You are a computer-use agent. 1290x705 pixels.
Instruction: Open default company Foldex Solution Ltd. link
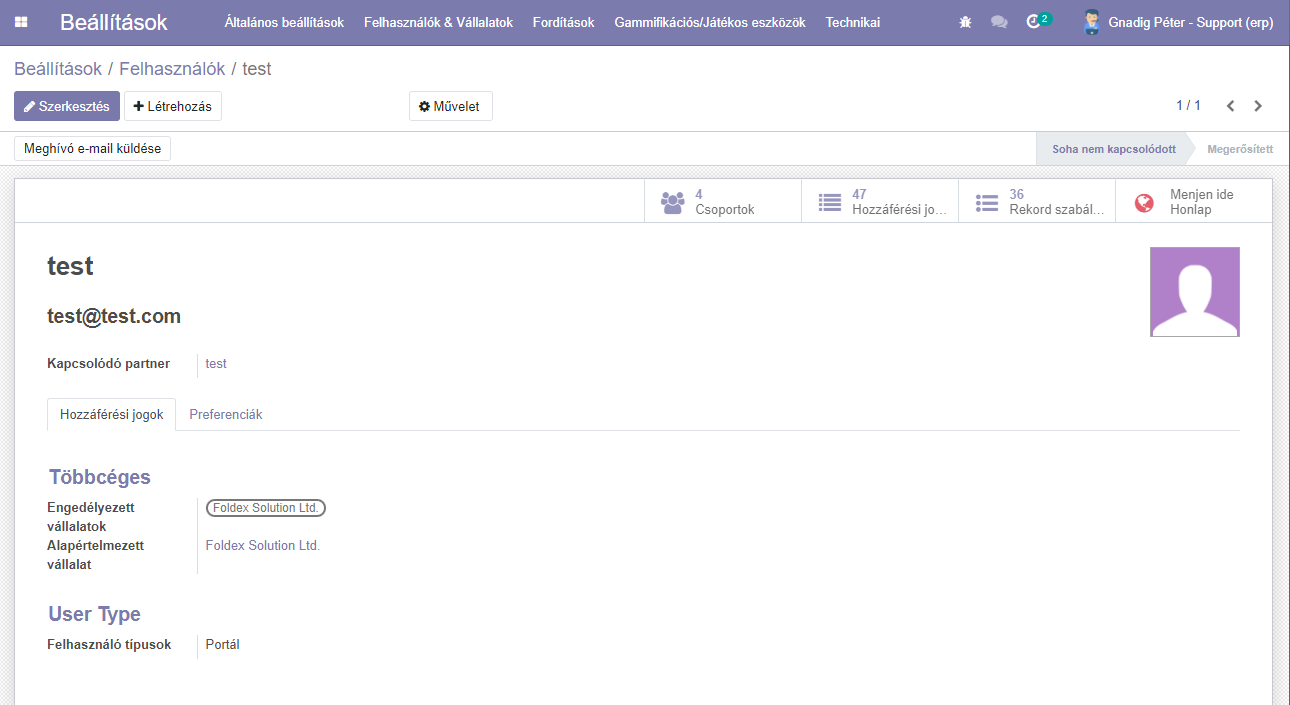pyautogui.click(x=263, y=546)
